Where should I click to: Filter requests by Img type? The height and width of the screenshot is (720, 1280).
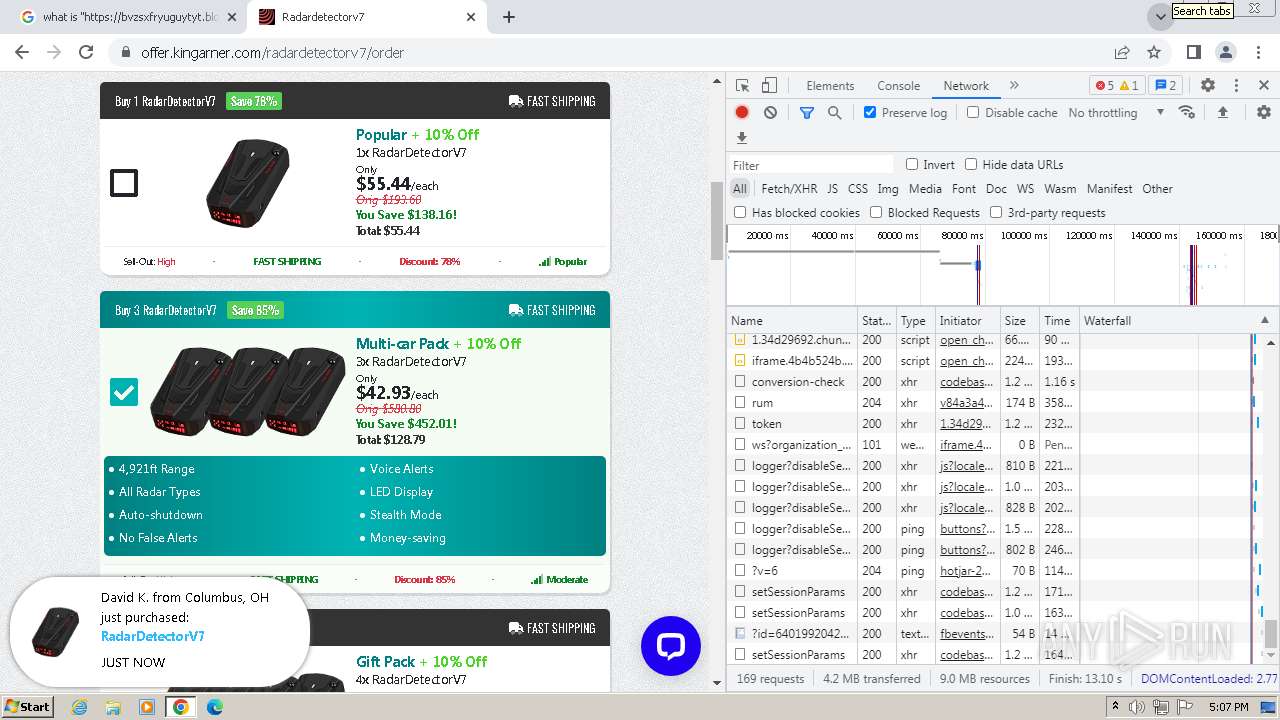point(887,189)
